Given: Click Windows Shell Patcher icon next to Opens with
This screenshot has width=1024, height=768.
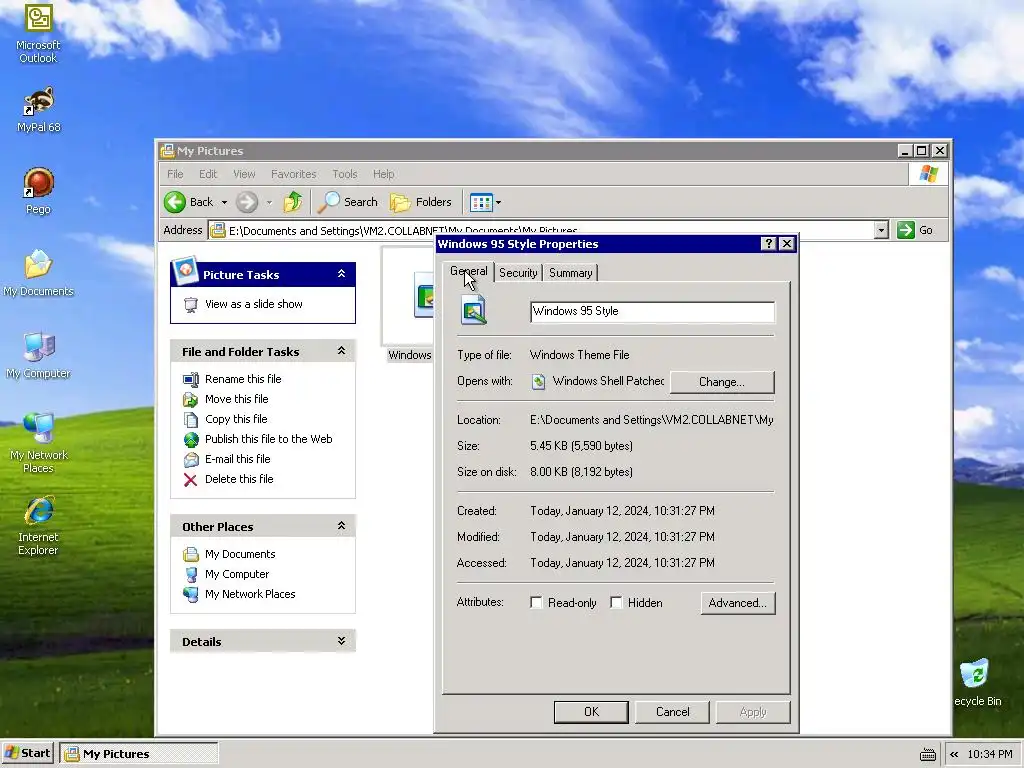Looking at the screenshot, I should [x=538, y=381].
